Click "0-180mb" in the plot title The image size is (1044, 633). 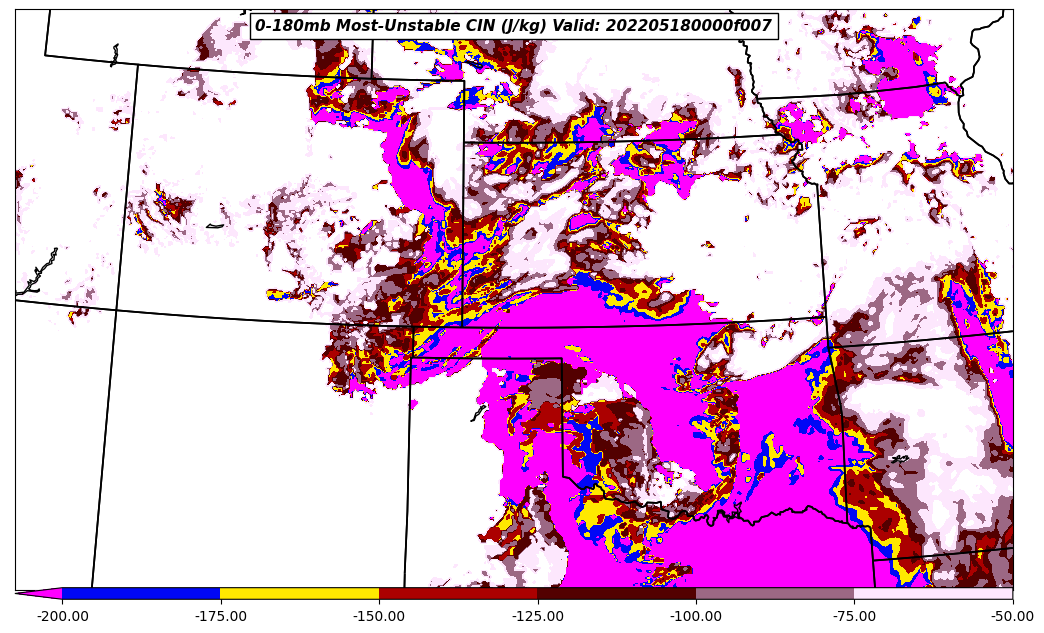(293, 26)
